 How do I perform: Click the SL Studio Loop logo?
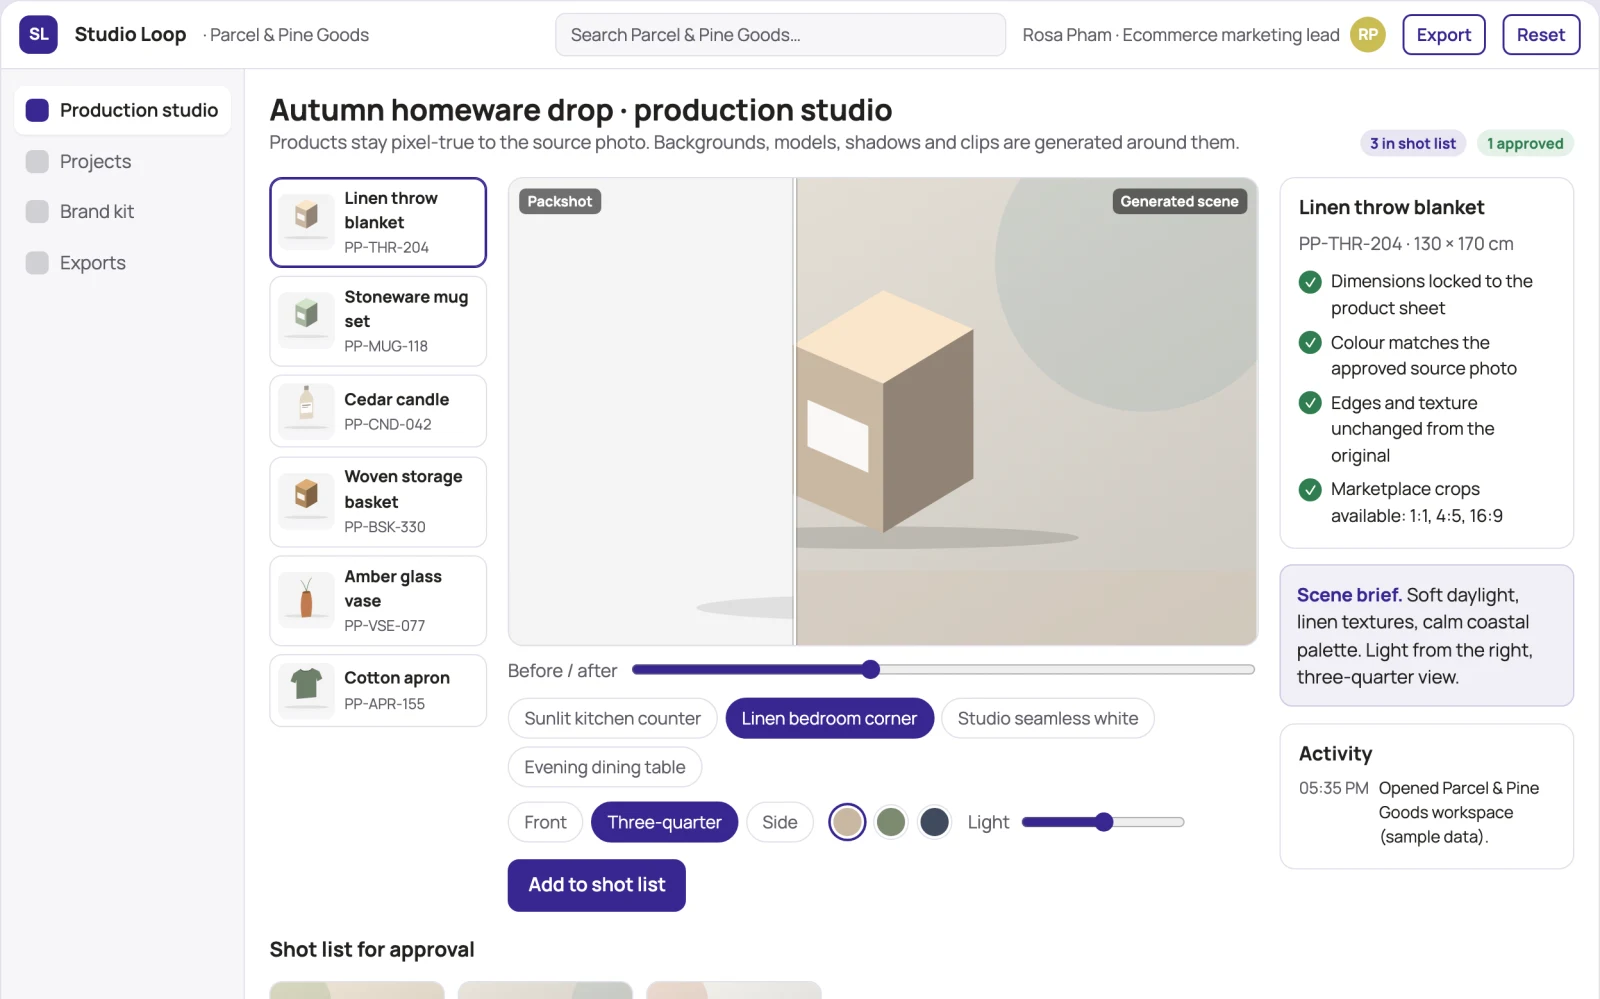[38, 34]
